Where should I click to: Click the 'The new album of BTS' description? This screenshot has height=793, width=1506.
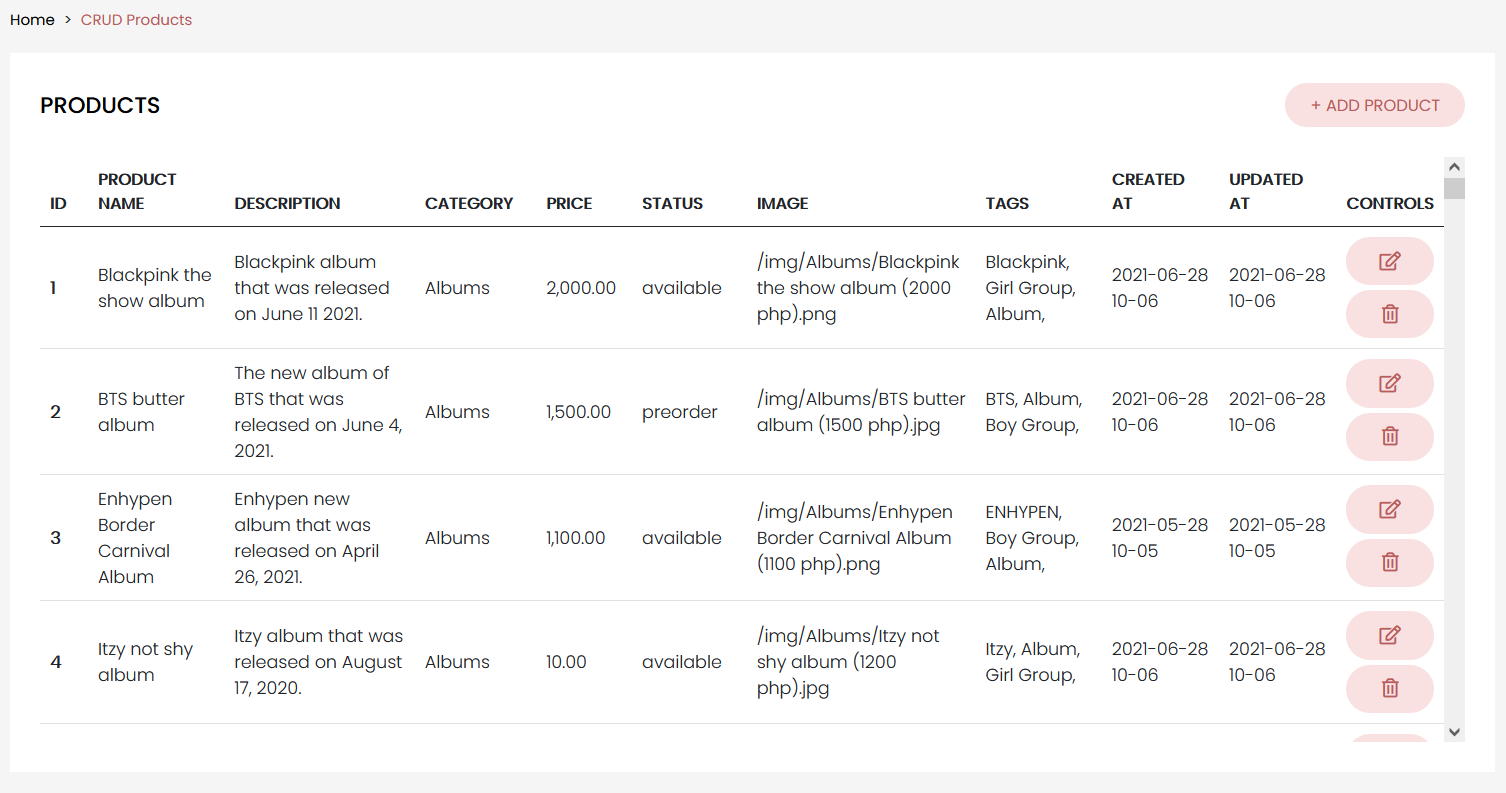pos(318,412)
